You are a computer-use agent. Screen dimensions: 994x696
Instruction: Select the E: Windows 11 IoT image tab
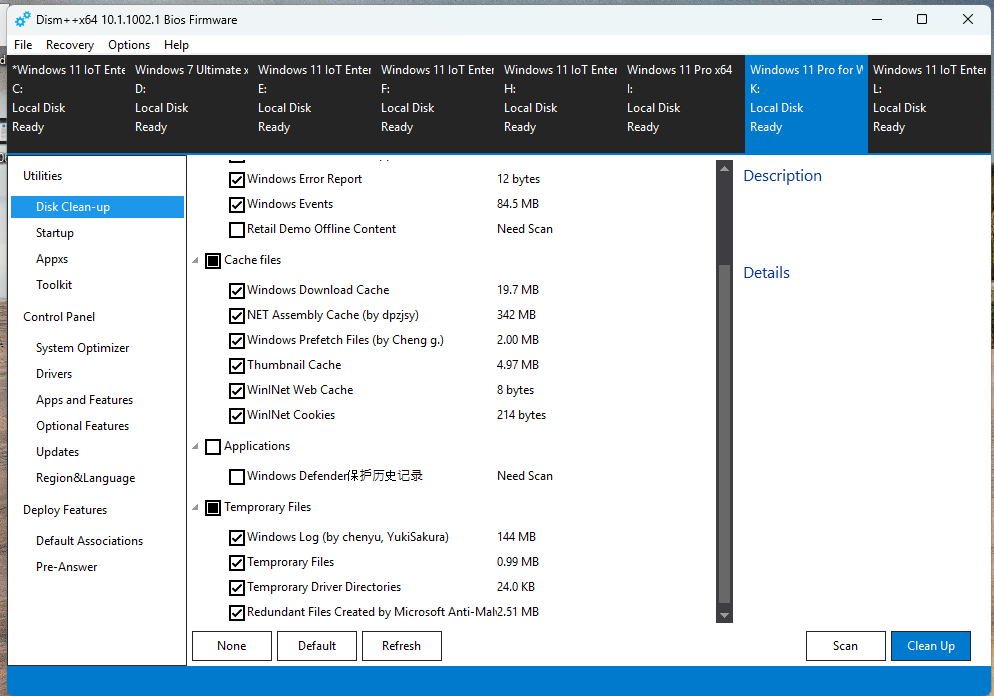[x=314, y=104]
